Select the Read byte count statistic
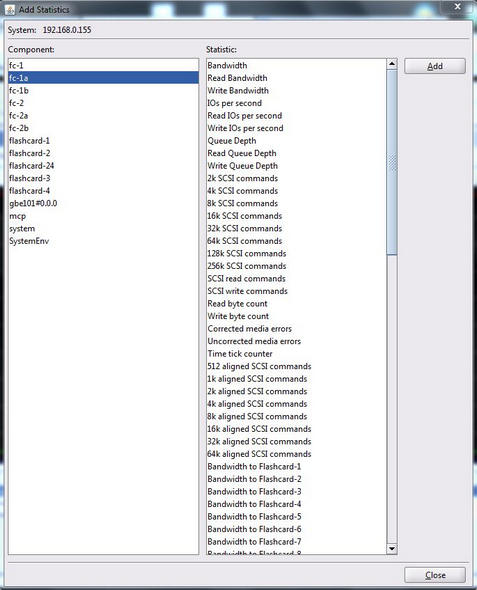The width and height of the screenshot is (477, 590). pos(297,304)
